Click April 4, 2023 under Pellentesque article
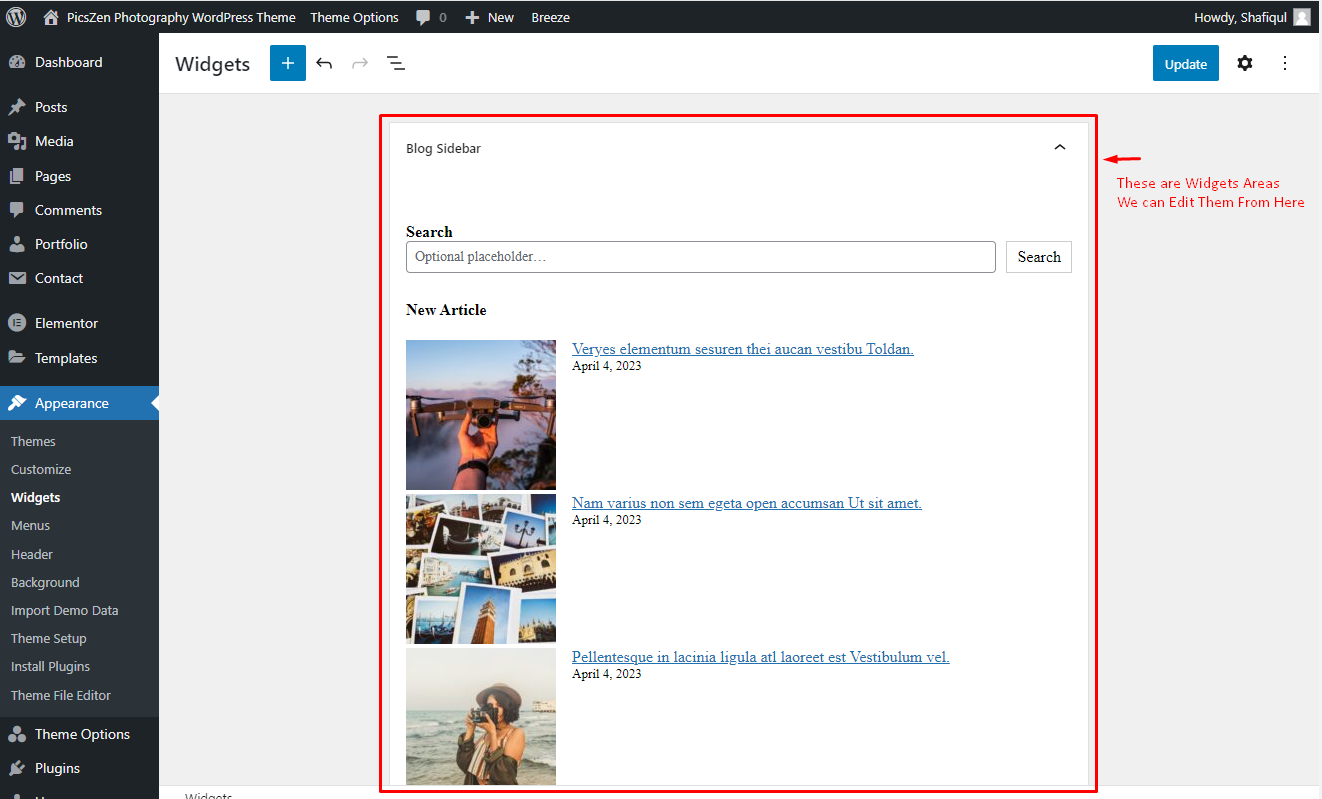The image size is (1322, 799). tap(607, 674)
